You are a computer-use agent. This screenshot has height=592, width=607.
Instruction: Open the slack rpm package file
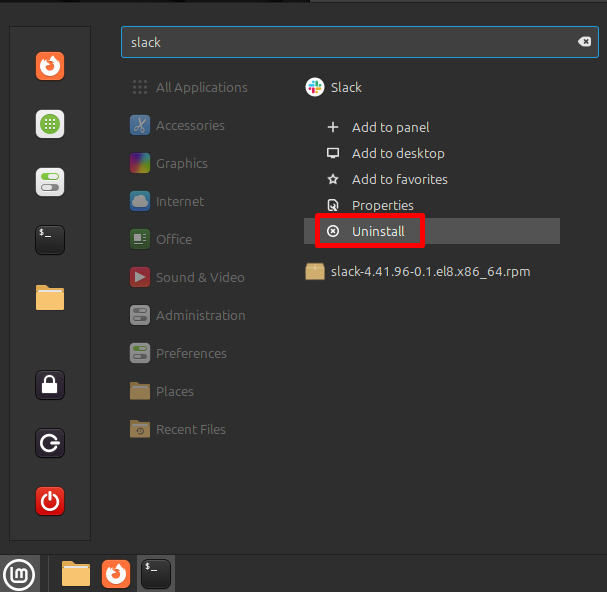pos(418,271)
